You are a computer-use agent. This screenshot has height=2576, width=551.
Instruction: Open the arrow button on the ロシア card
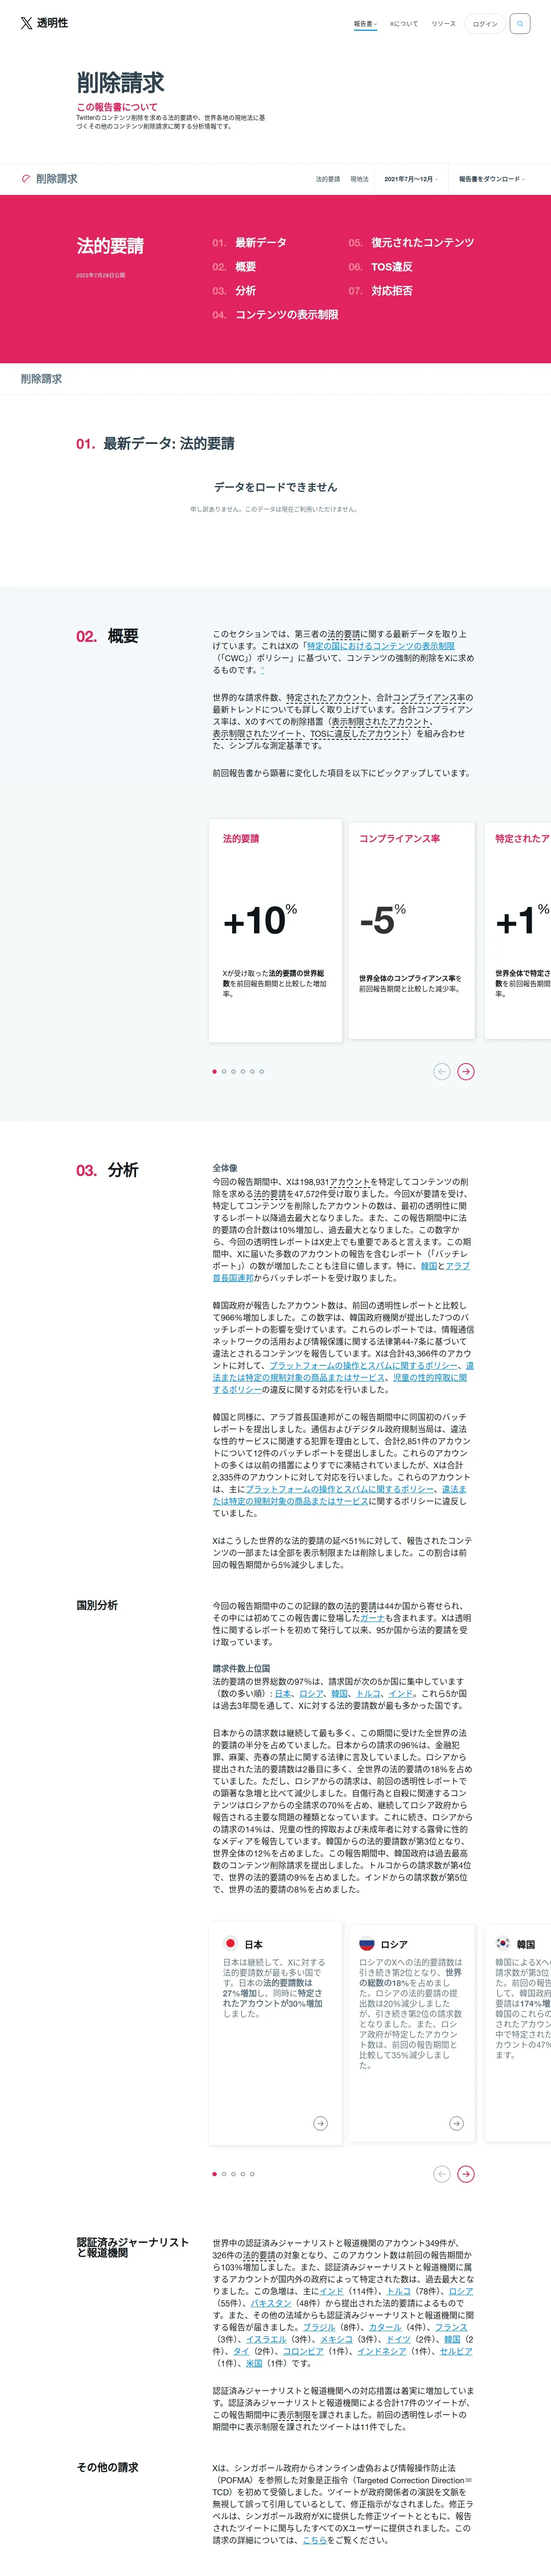(456, 2123)
